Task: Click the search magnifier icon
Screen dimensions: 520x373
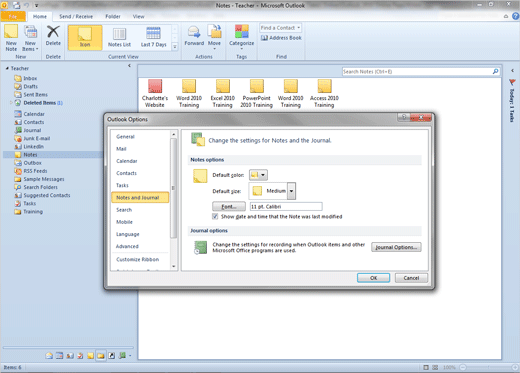Action: [496, 71]
